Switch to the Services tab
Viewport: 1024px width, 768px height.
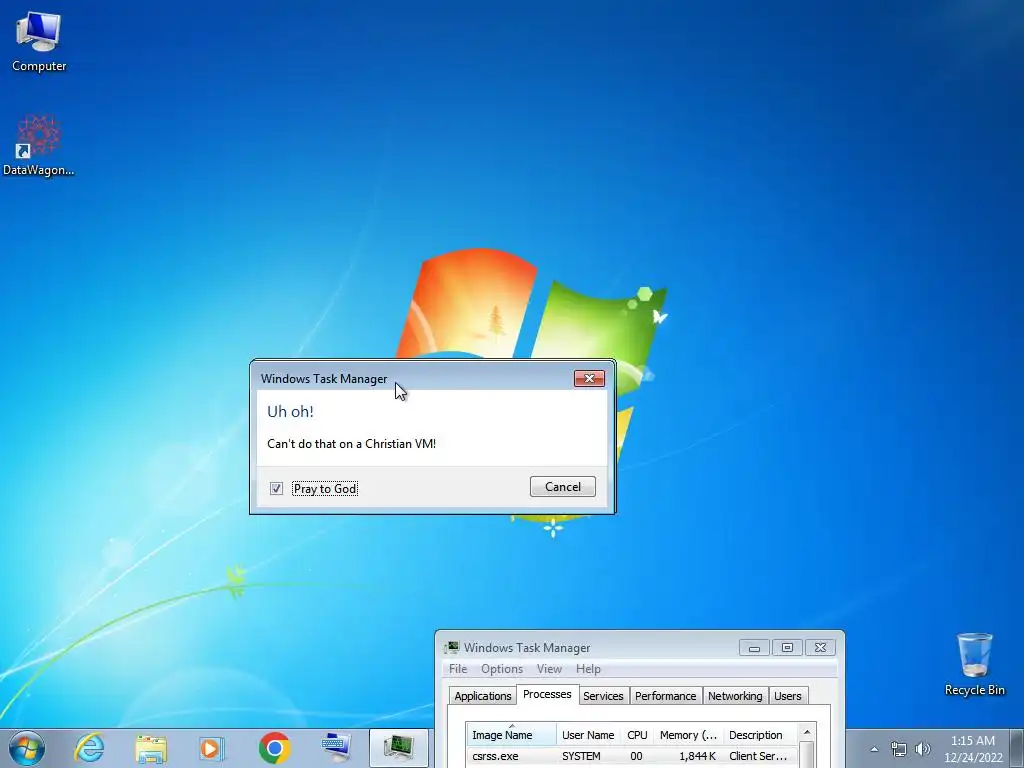point(603,696)
